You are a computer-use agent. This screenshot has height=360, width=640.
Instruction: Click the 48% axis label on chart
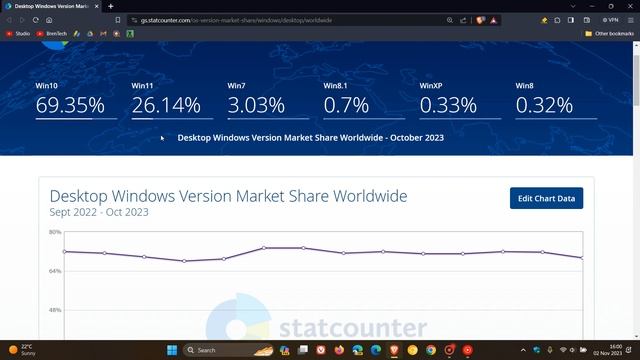[x=55, y=310]
